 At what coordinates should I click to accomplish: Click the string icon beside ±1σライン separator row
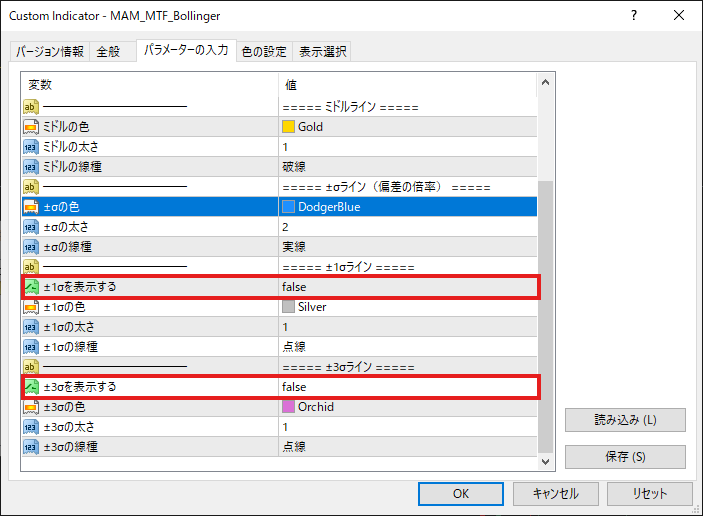tap(30, 267)
